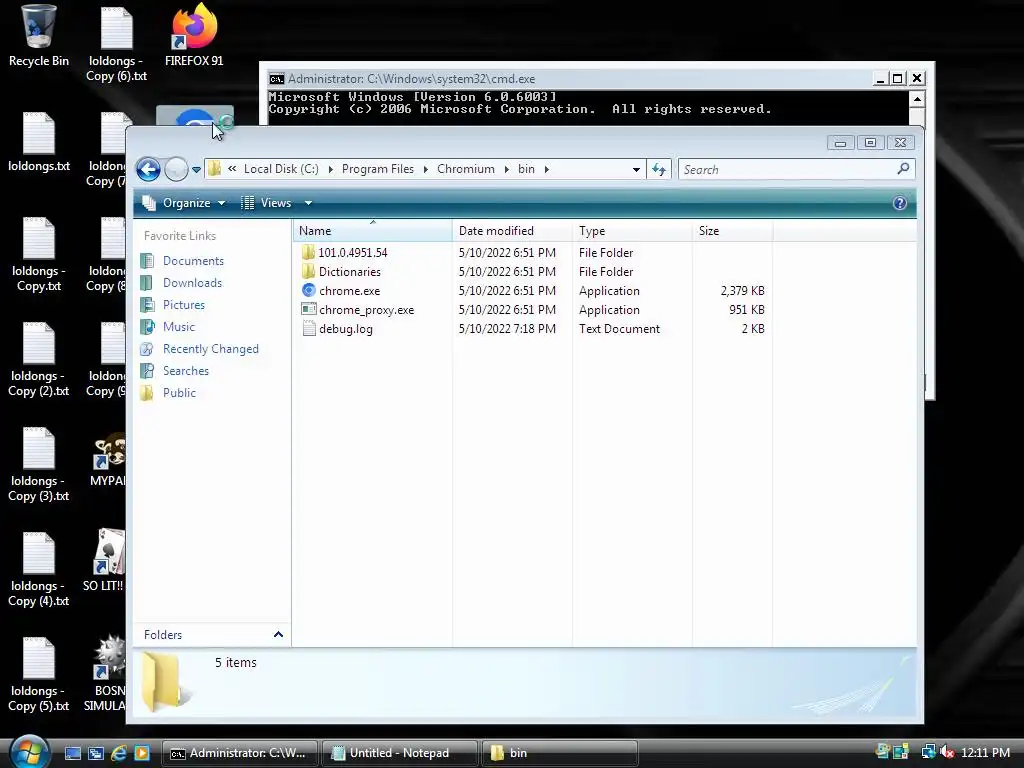Screen dimensions: 1024x768
Task: Select Program Files in breadcrumb
Action: point(377,169)
